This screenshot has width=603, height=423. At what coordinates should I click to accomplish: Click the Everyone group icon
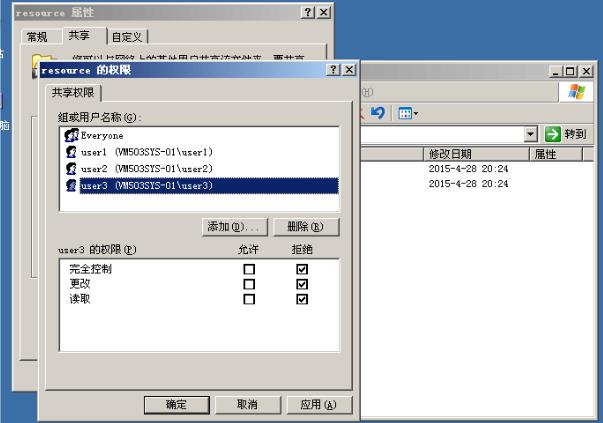pos(71,135)
